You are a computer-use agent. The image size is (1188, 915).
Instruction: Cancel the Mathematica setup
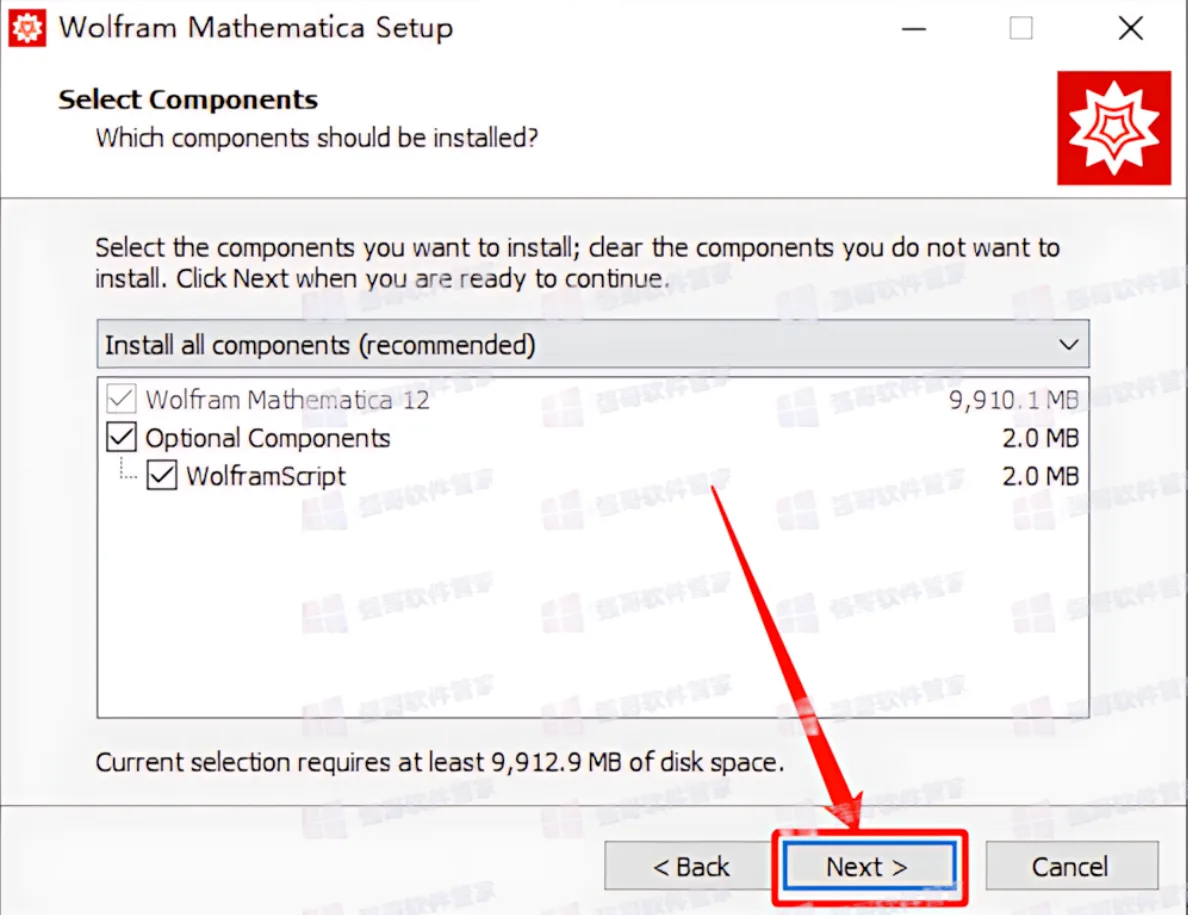(x=1071, y=866)
